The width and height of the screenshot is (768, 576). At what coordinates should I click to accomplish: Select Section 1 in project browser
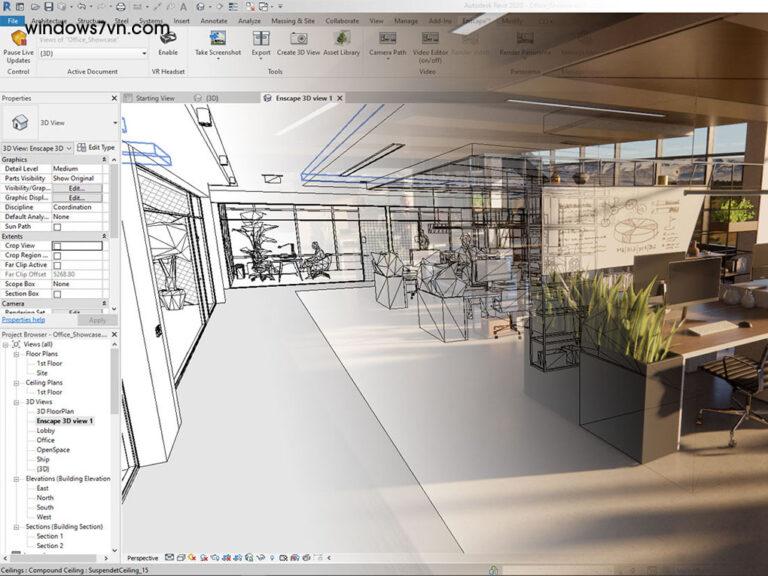[49, 536]
